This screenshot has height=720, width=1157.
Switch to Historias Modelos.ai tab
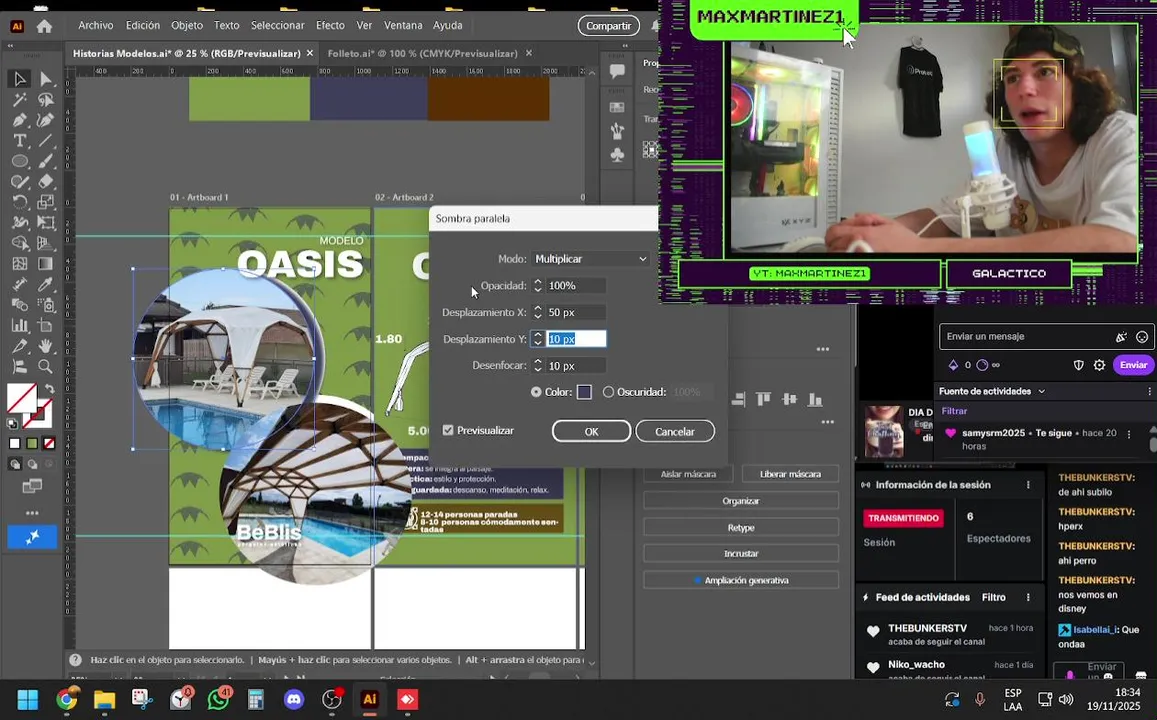(x=187, y=53)
